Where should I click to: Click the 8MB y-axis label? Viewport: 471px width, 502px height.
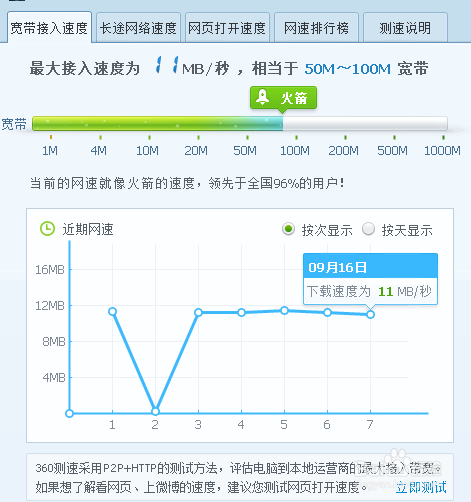click(x=54, y=342)
